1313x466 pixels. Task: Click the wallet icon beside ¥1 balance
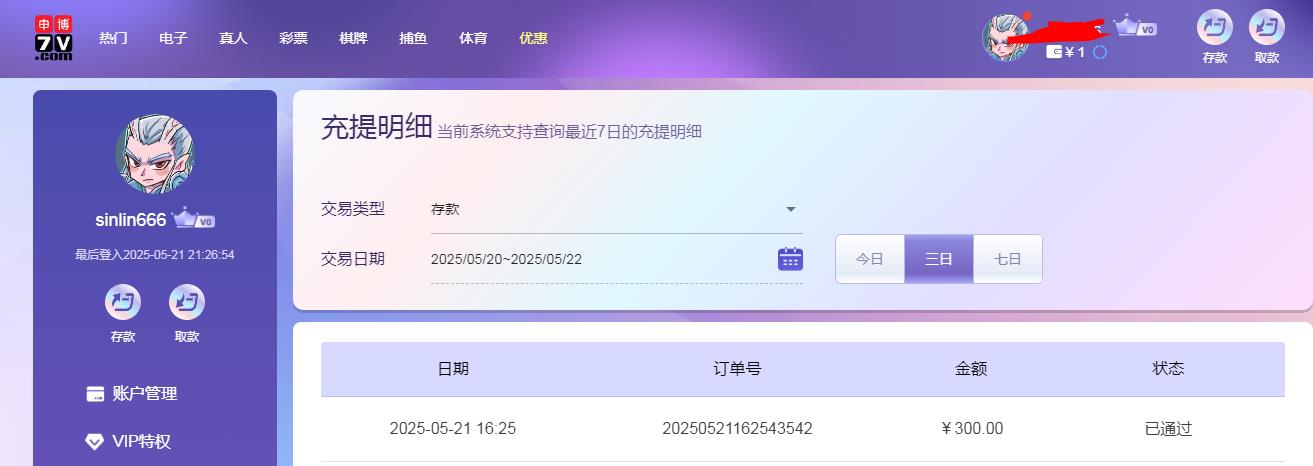[1054, 52]
